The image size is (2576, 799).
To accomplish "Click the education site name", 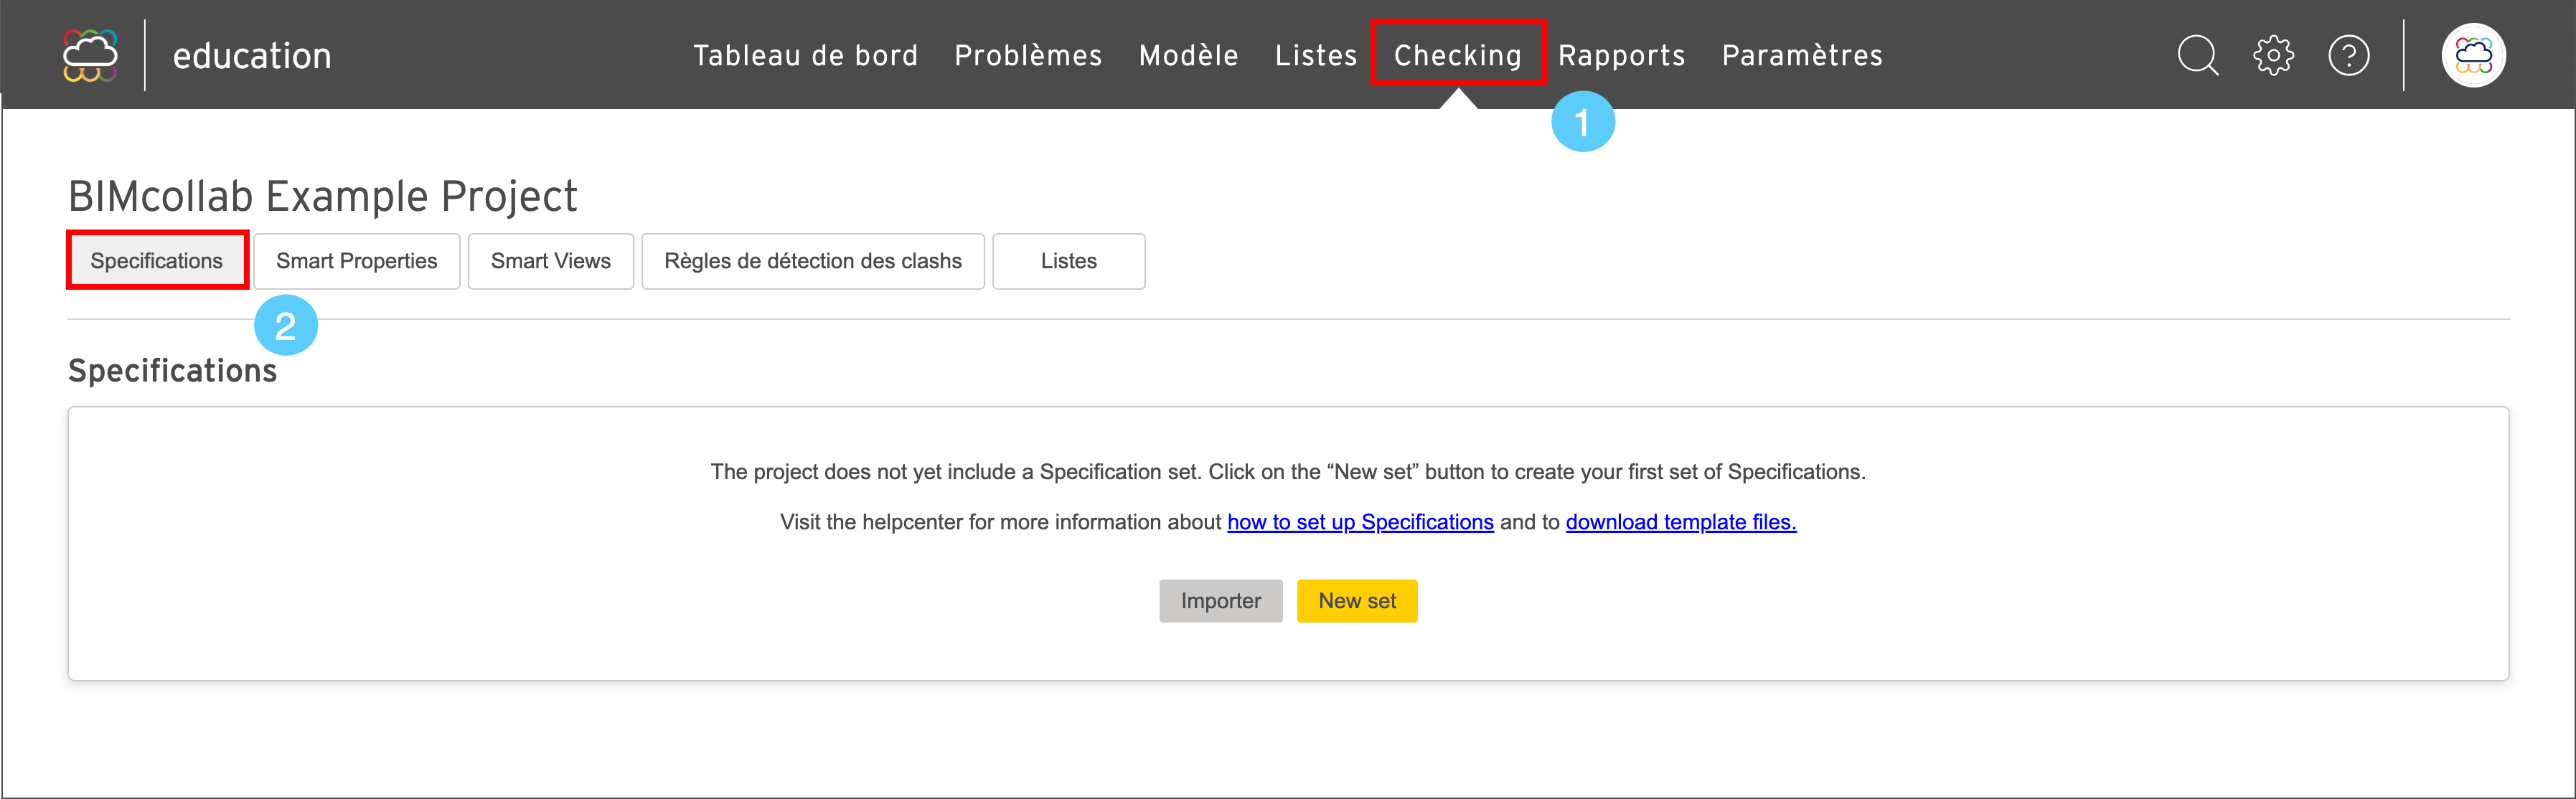I will [252, 56].
